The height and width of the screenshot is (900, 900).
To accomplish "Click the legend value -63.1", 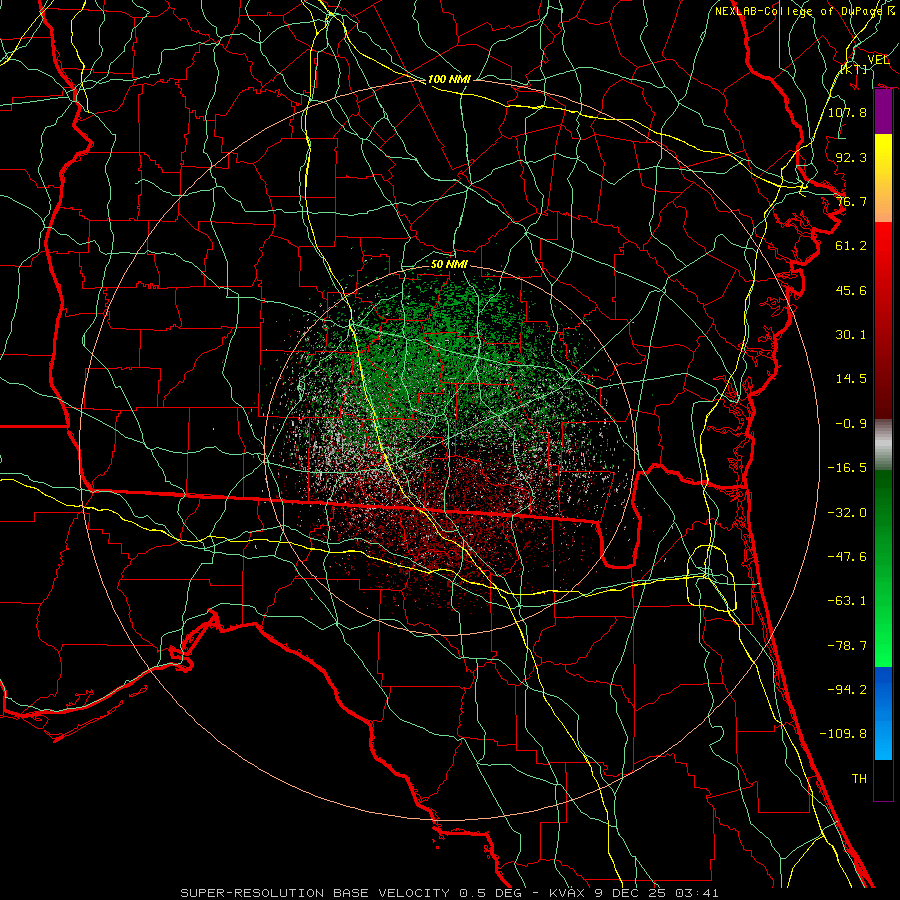I will point(847,601).
